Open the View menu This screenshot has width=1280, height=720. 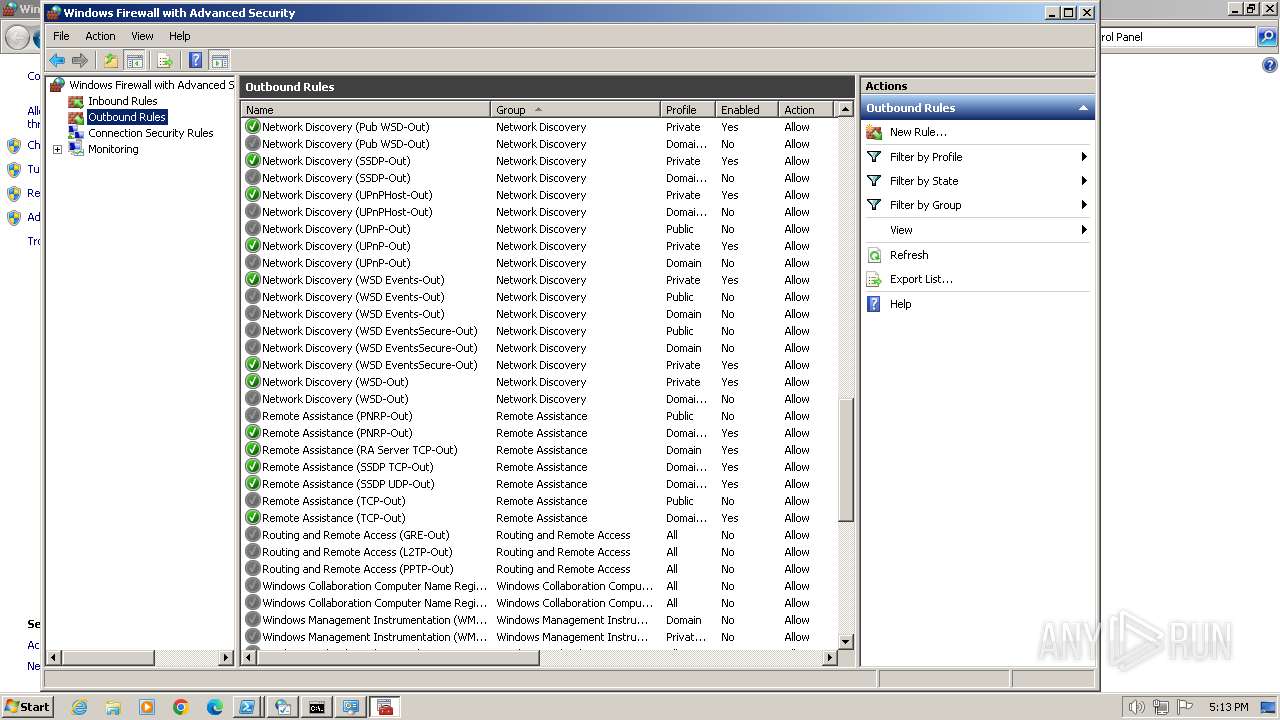pyautogui.click(x=142, y=36)
